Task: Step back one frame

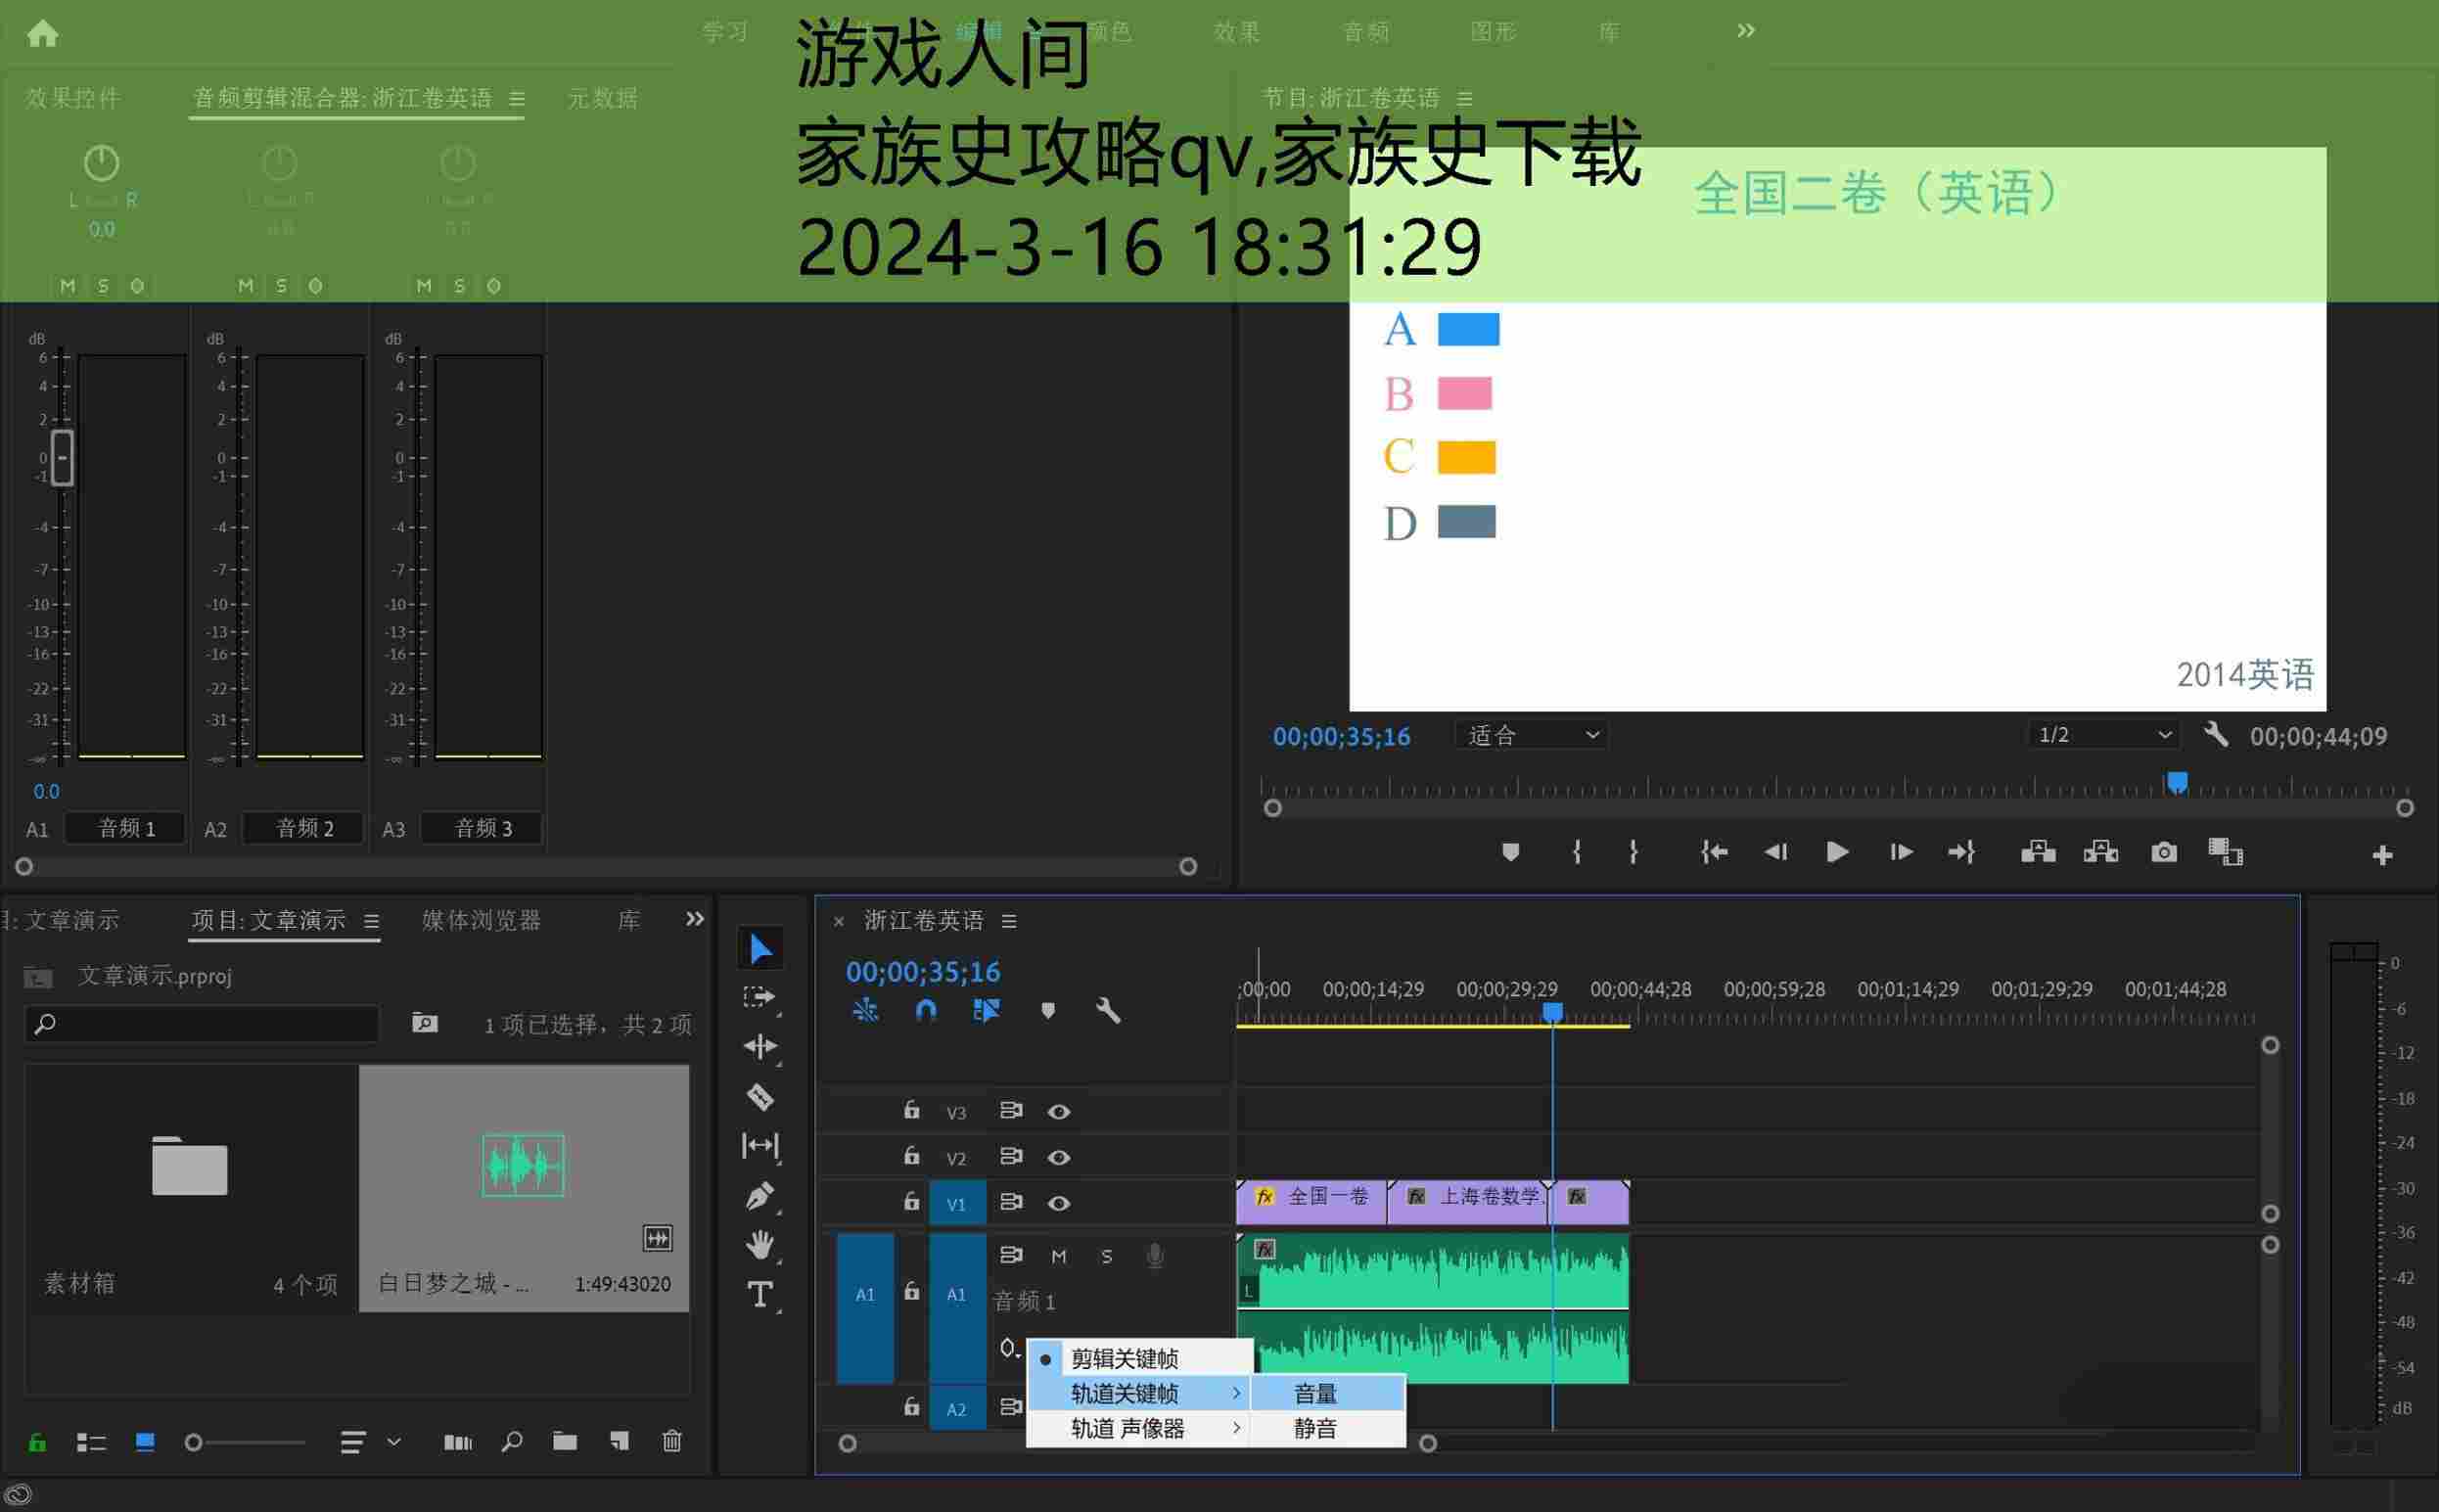Action: (x=1776, y=852)
